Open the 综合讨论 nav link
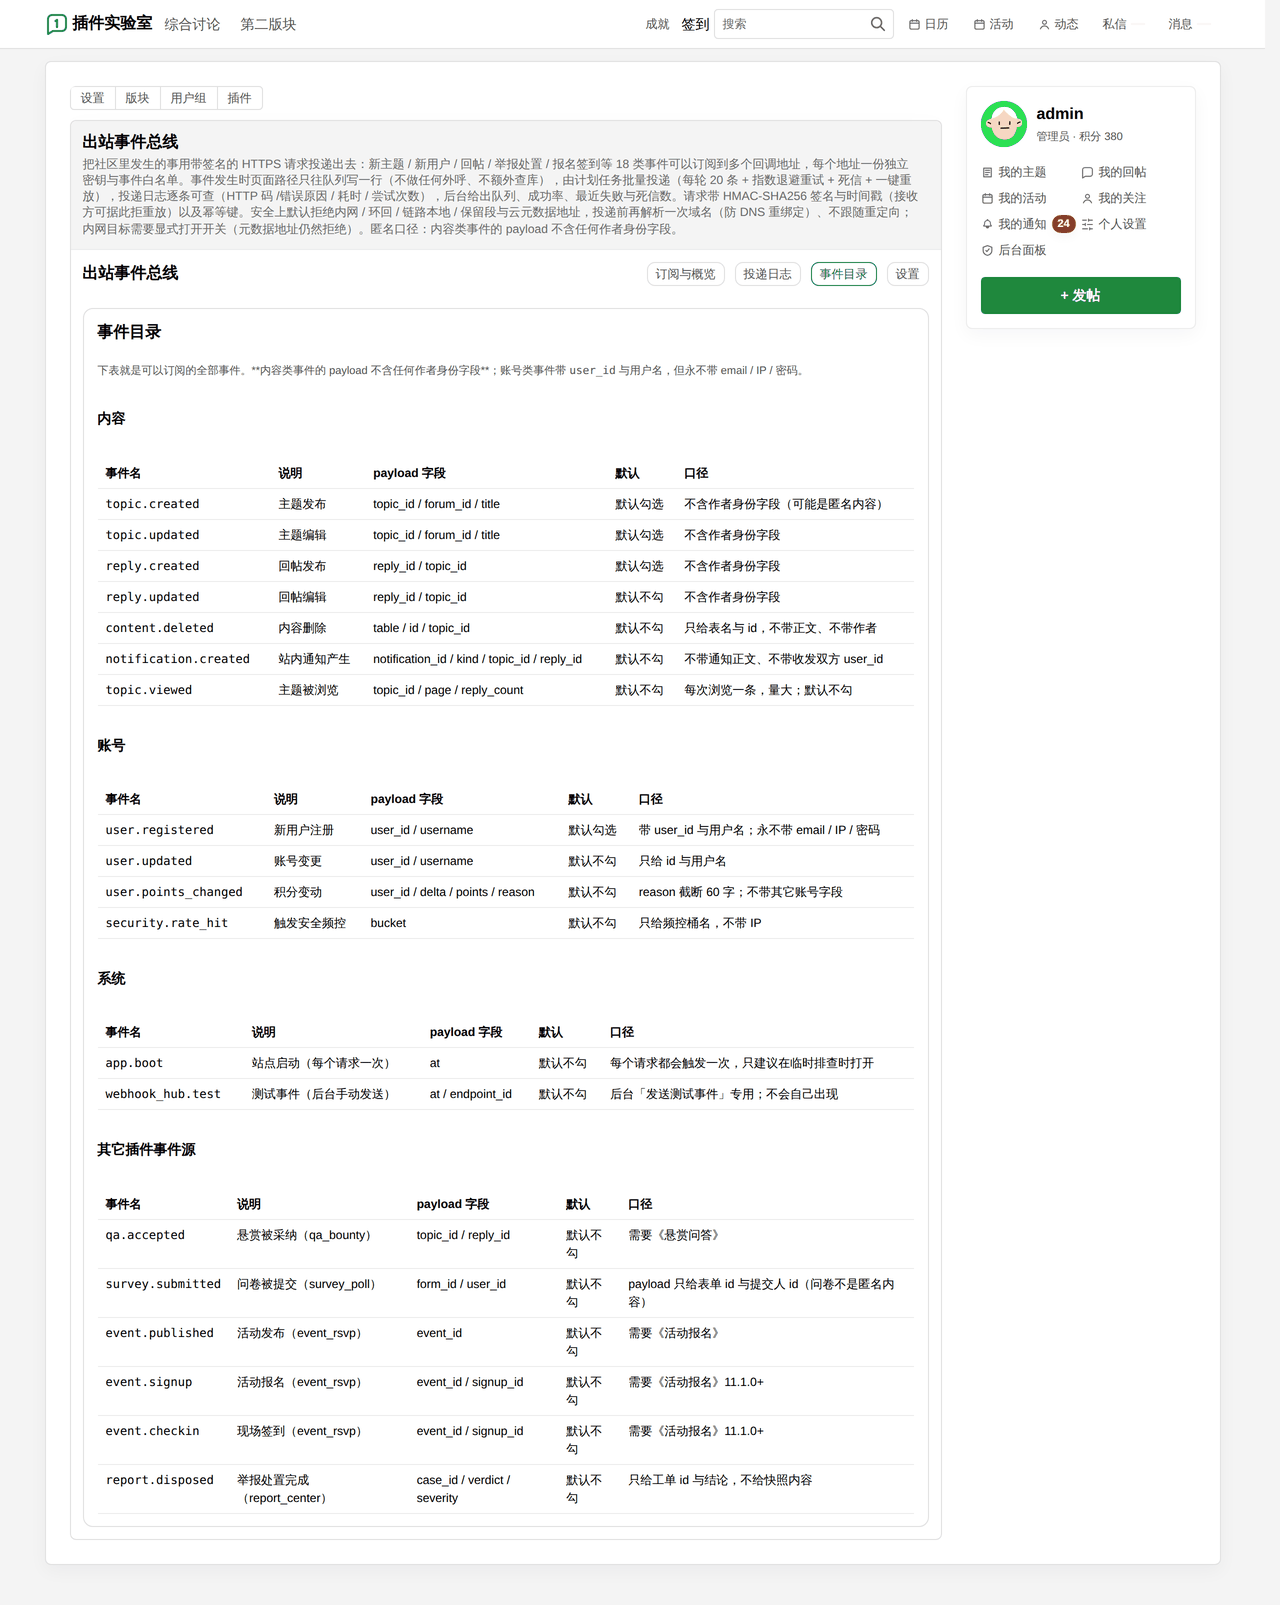The height and width of the screenshot is (1605, 1280). (192, 24)
